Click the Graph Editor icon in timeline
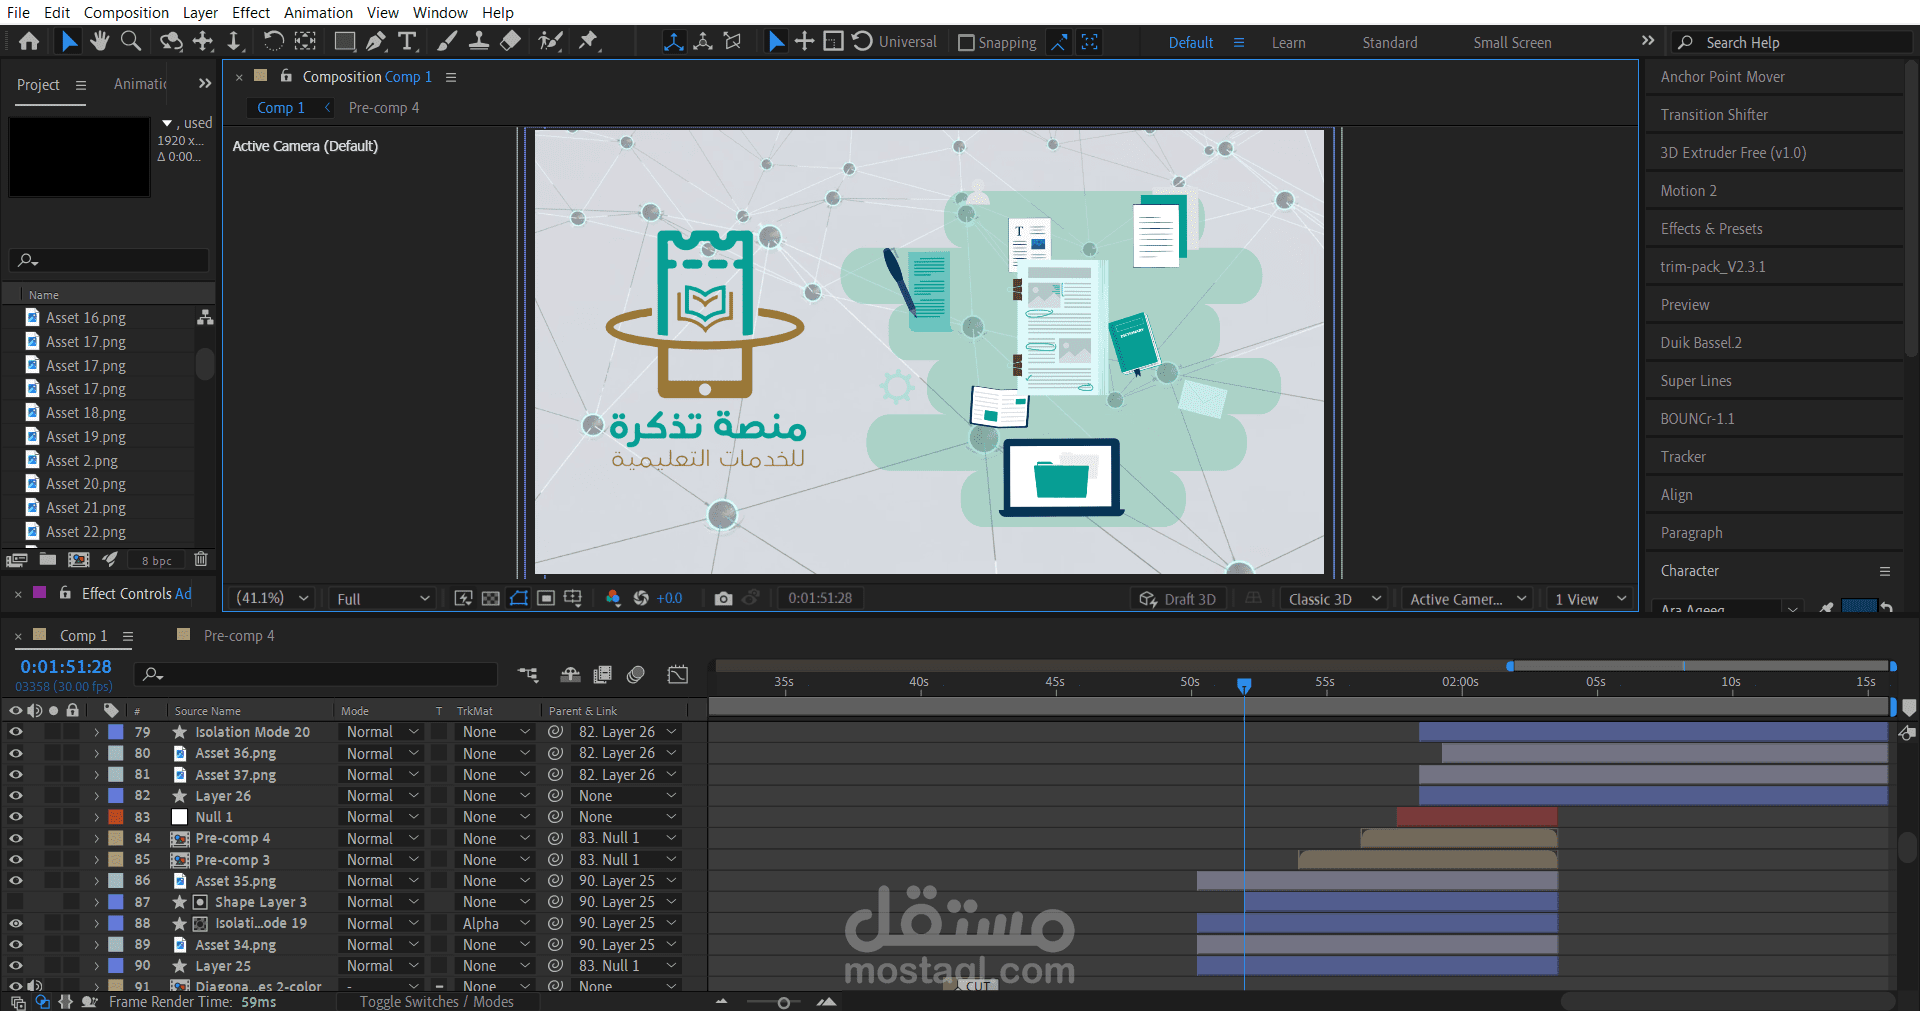The height and width of the screenshot is (1011, 1920). 678,675
